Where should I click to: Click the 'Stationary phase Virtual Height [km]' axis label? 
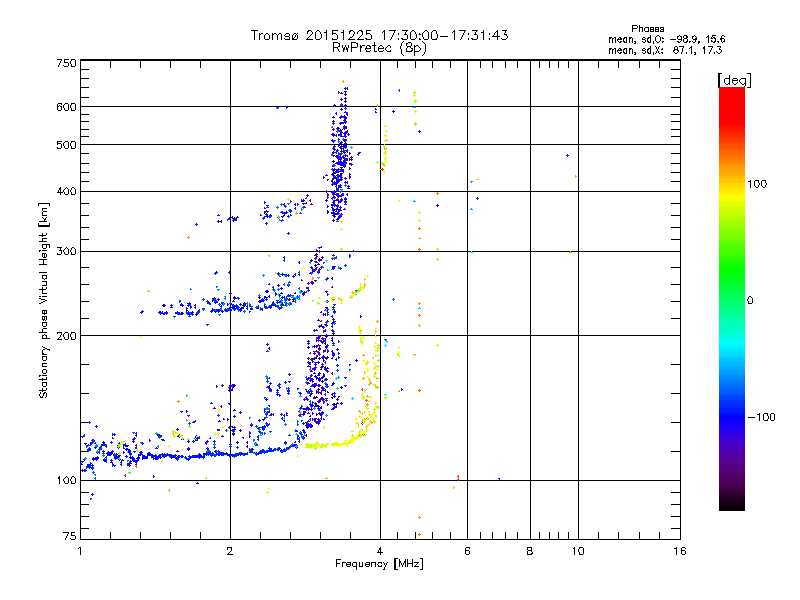click(x=43, y=301)
